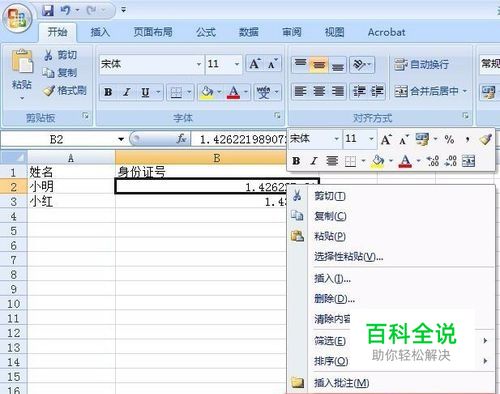The image size is (500, 394).
Task: Choose 剪切(T) in context menu
Action: [x=391, y=196]
